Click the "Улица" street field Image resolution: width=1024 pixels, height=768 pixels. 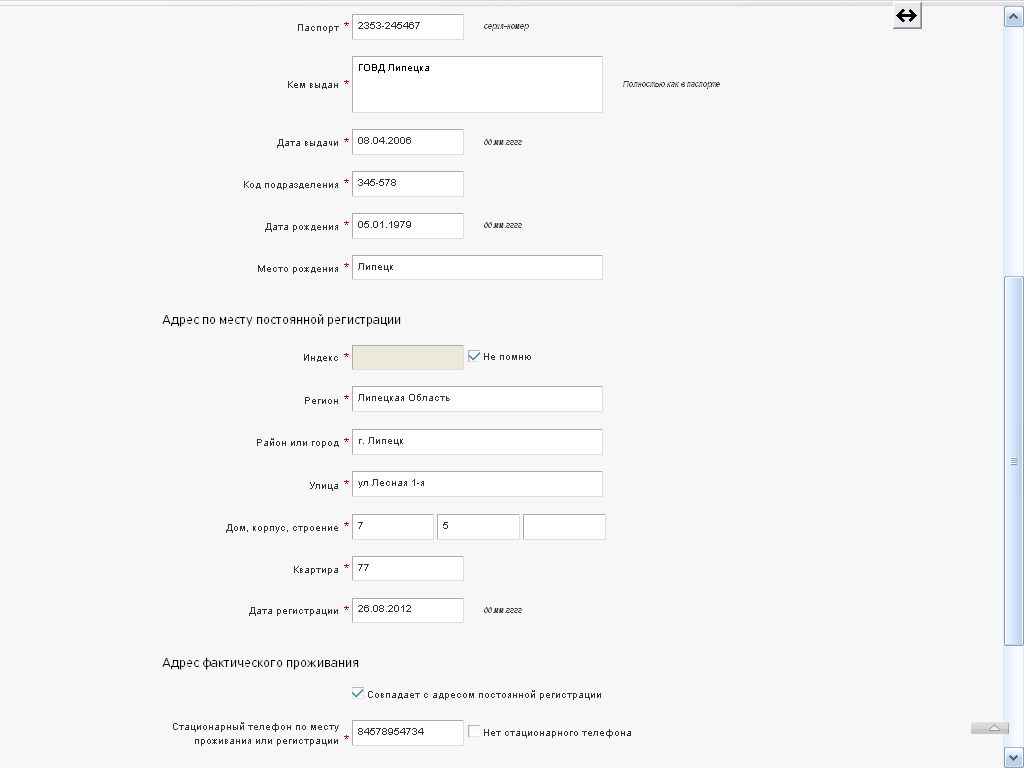[x=477, y=484]
